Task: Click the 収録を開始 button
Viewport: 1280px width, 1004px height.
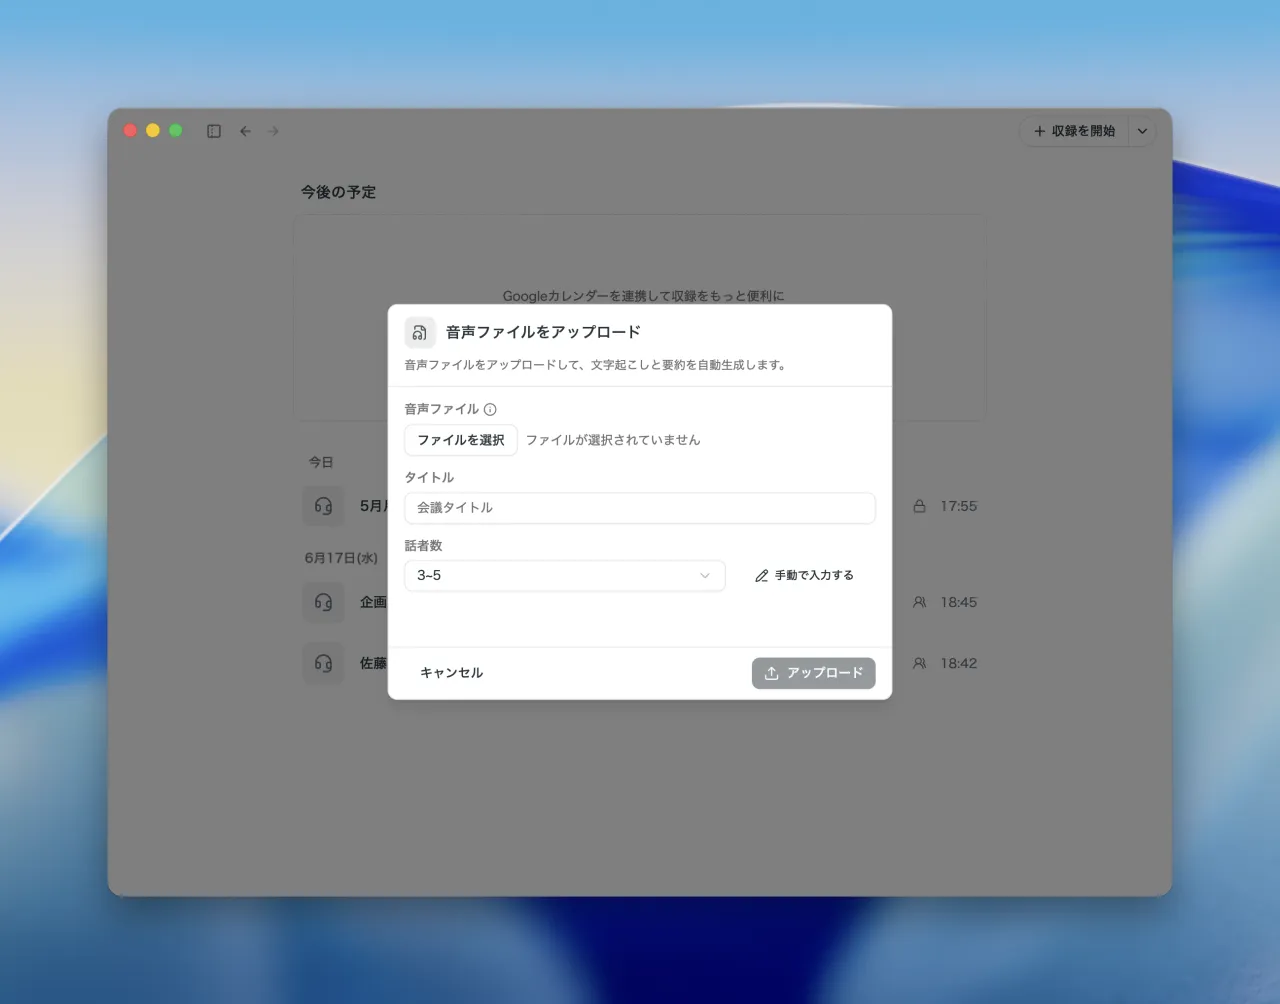Action: coord(1074,131)
